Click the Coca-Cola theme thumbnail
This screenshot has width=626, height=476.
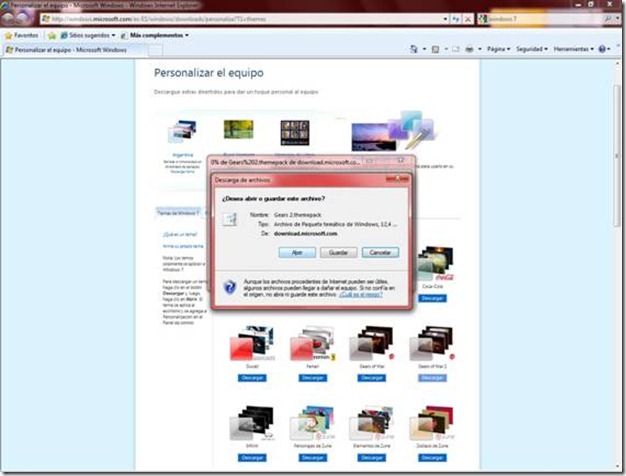click(x=434, y=264)
